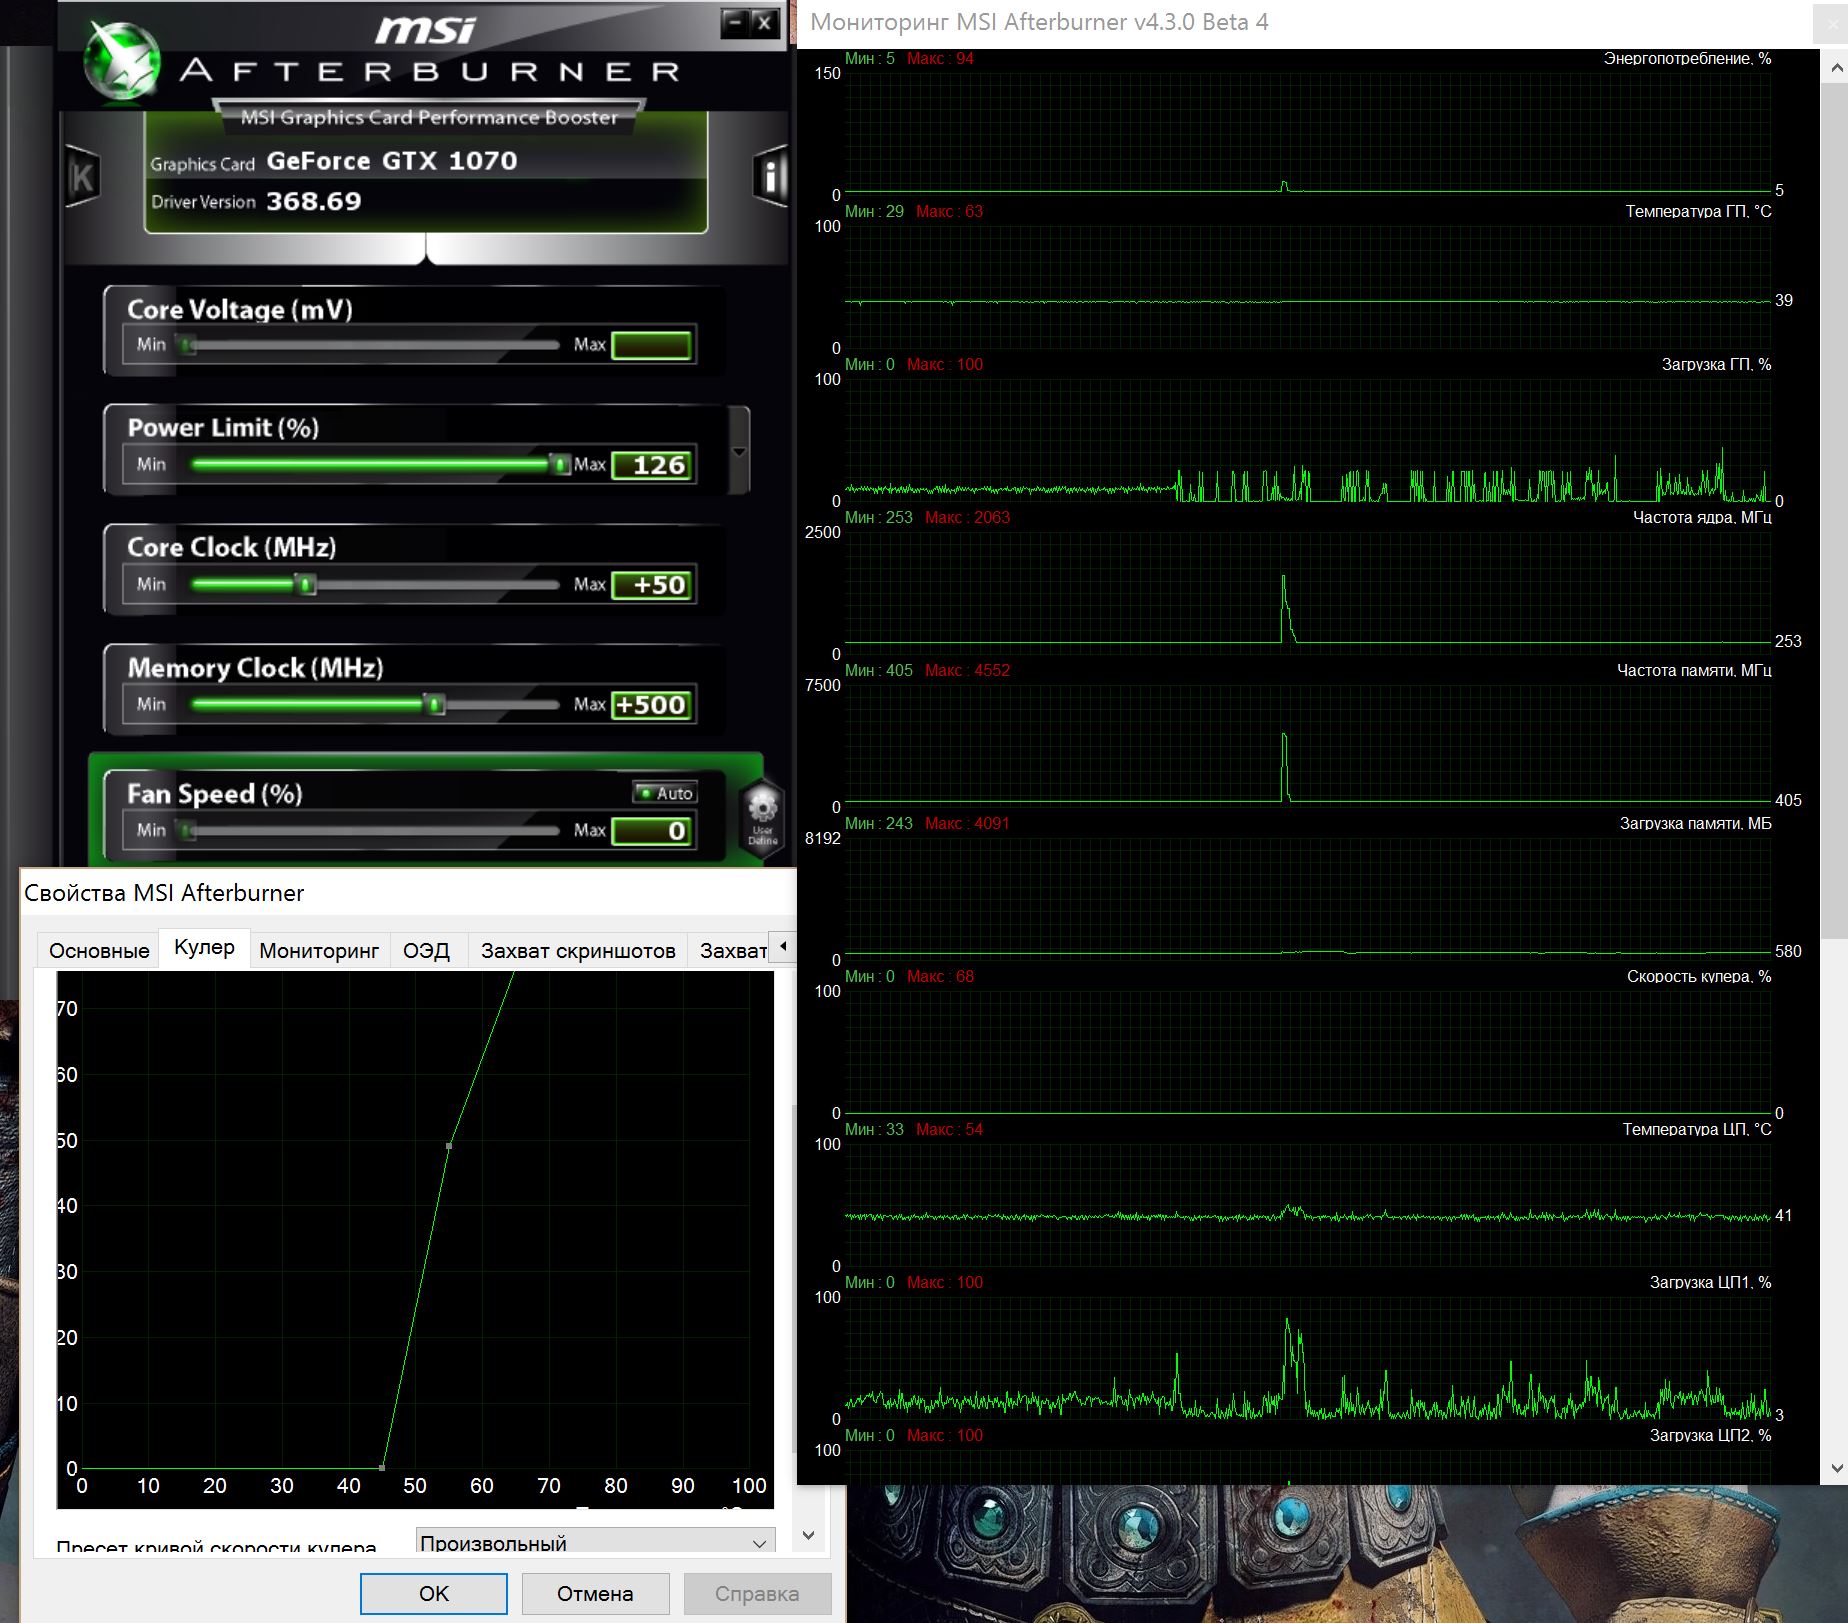Close the Afterburner skin window
Viewport: 1848px width, 1623px height.
[x=764, y=22]
